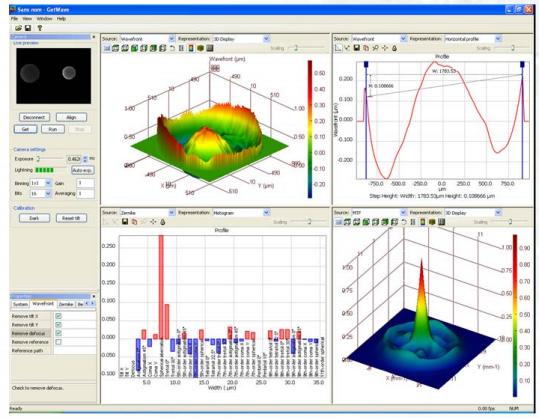Viewport: 539px width, 418px height.
Task: Enable Remove reference checkbox
Action: [58, 342]
